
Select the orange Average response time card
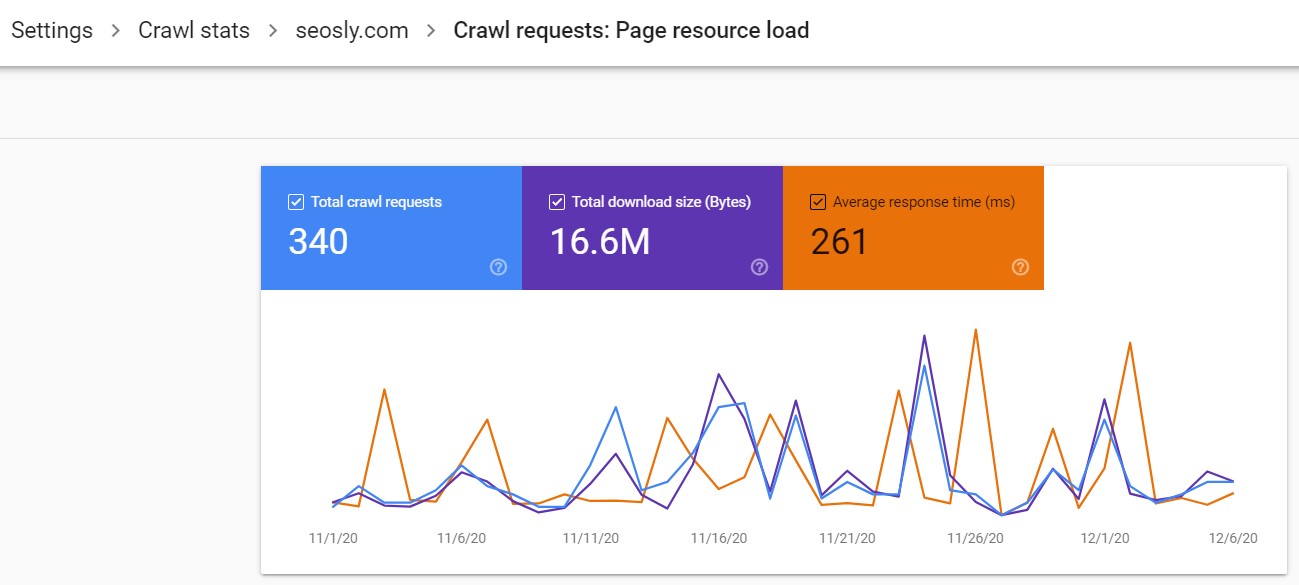(913, 228)
